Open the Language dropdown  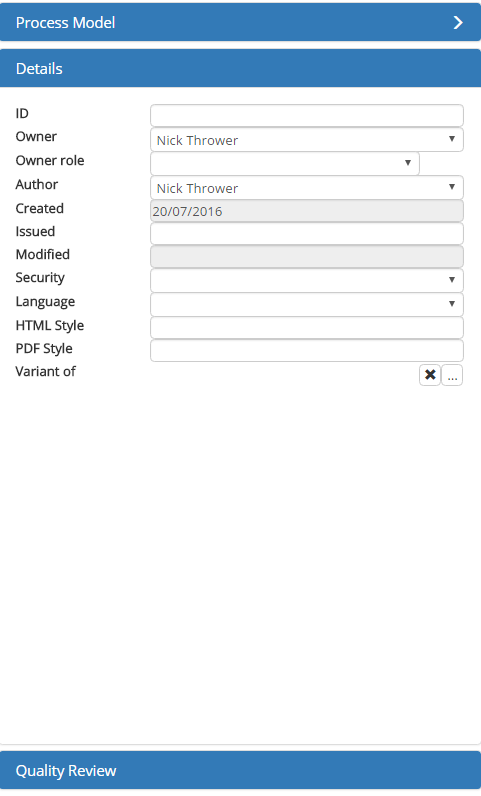click(307, 305)
